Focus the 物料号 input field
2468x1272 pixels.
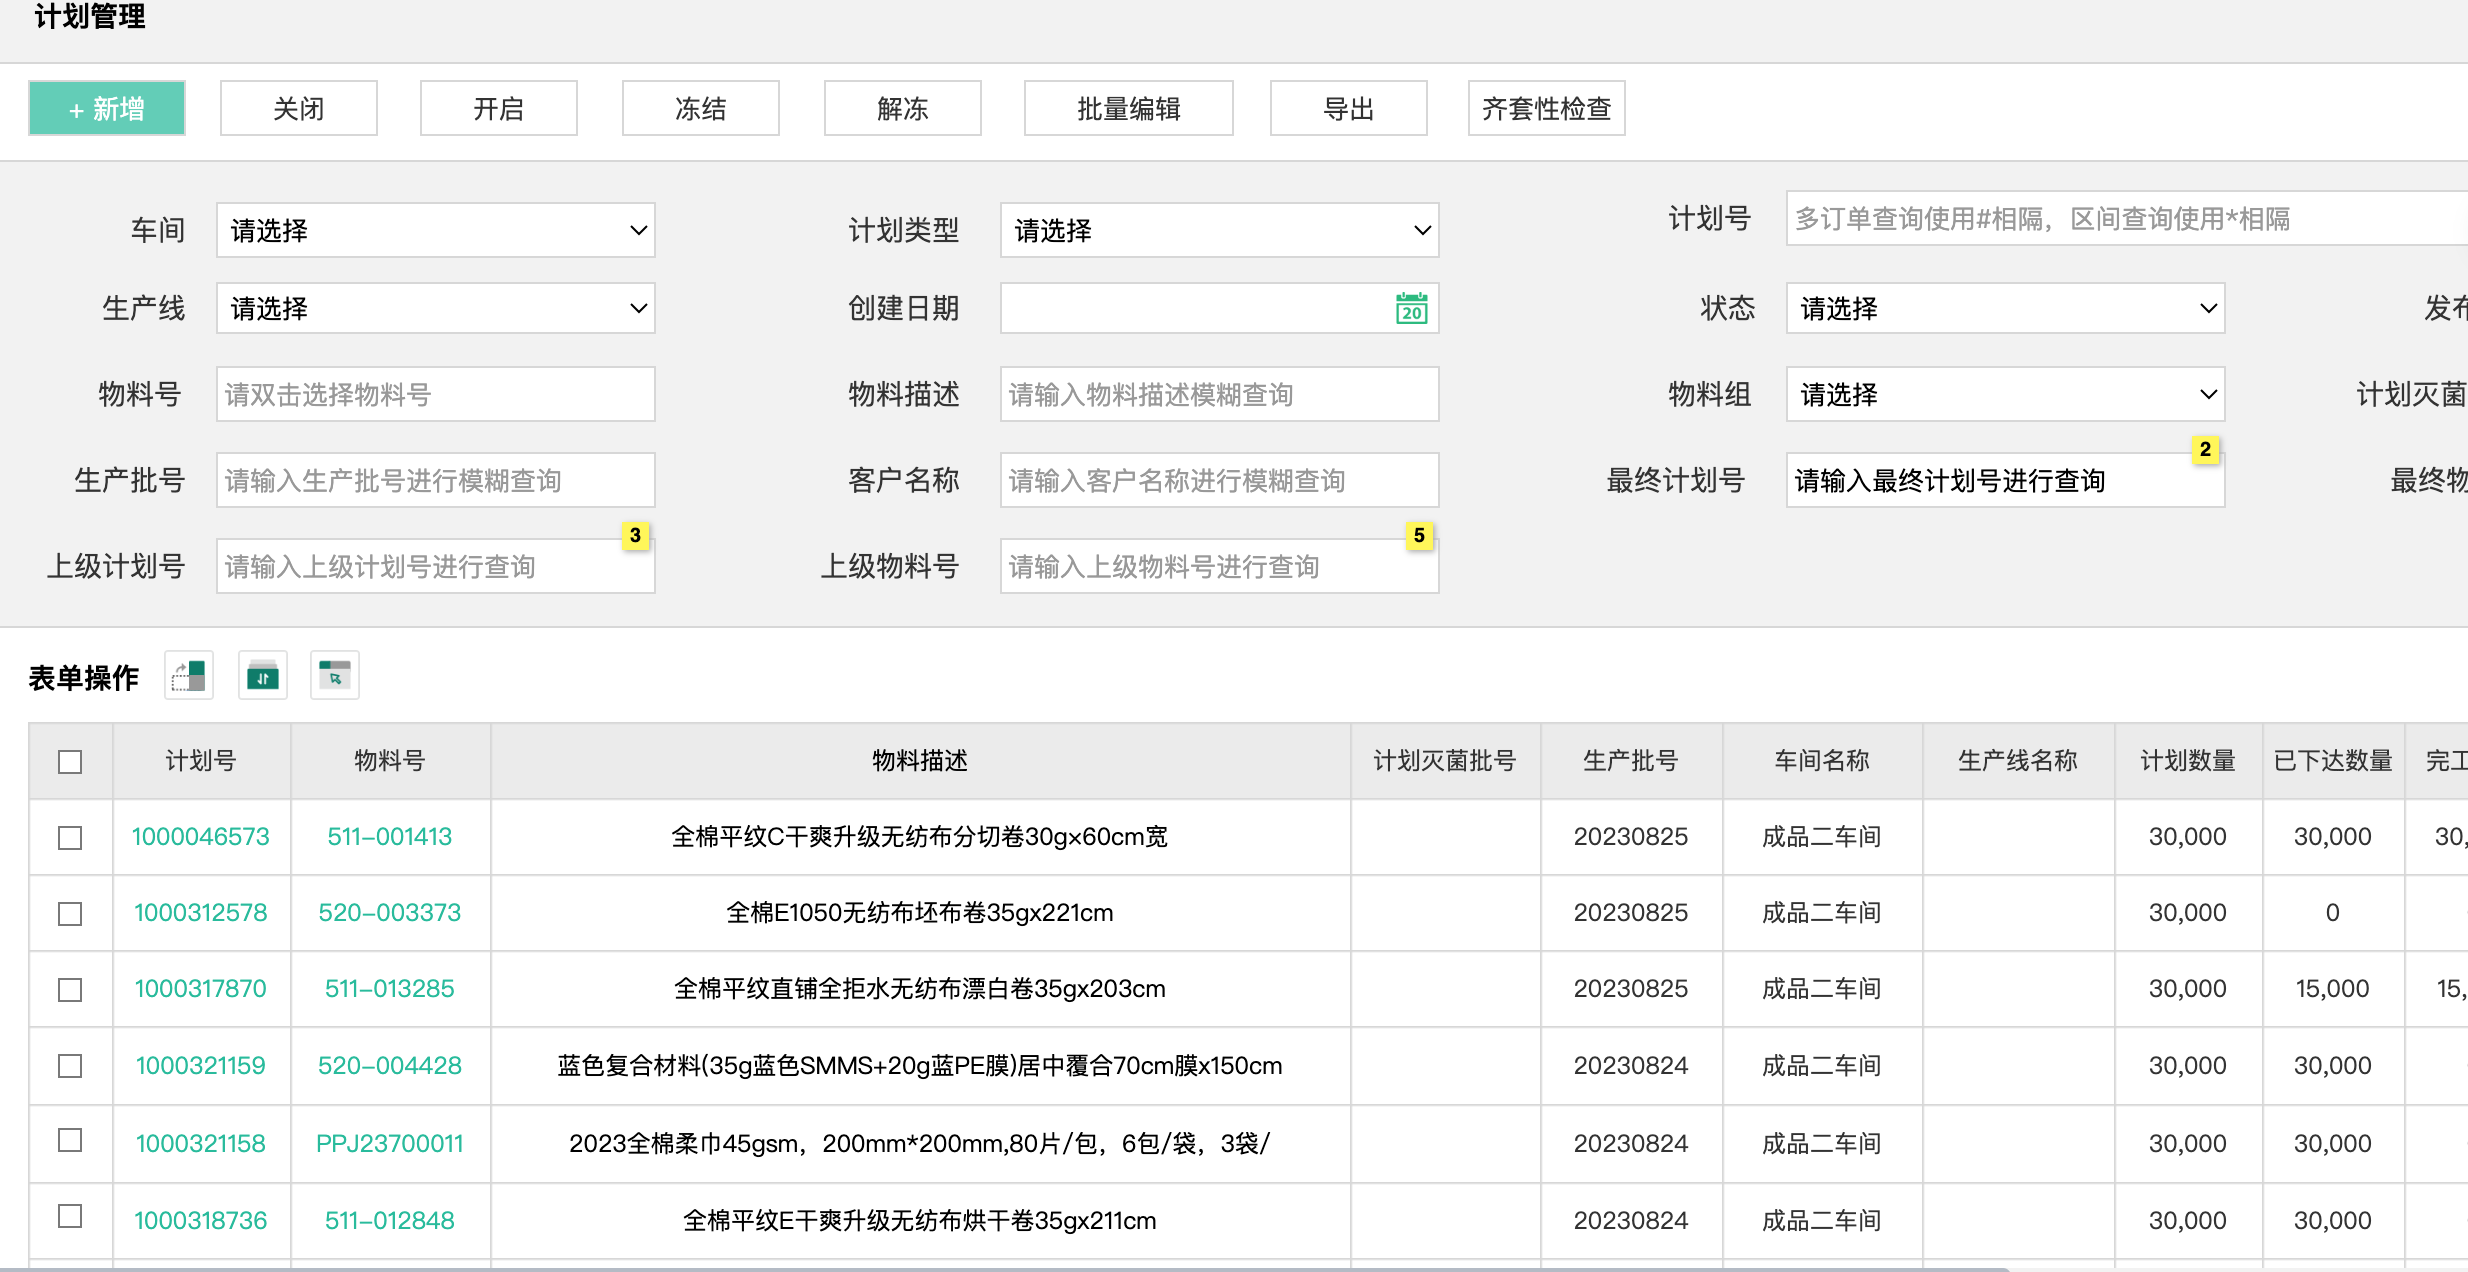click(x=436, y=394)
